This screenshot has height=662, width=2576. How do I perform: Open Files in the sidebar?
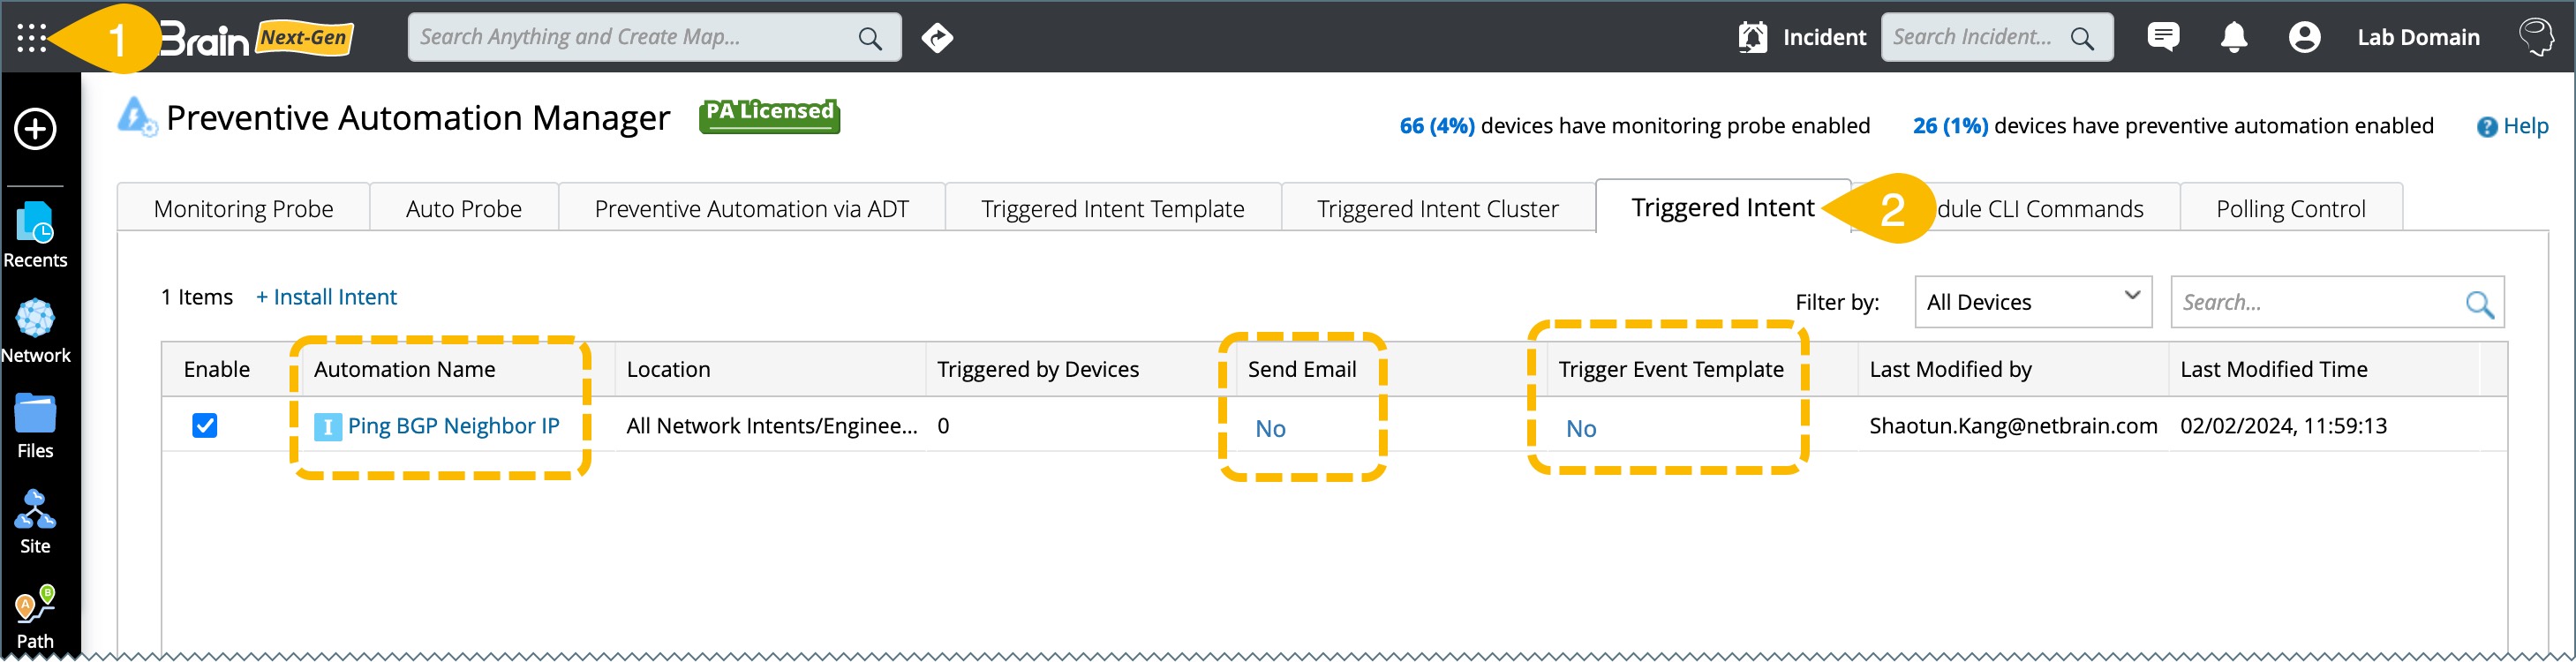[x=35, y=426]
